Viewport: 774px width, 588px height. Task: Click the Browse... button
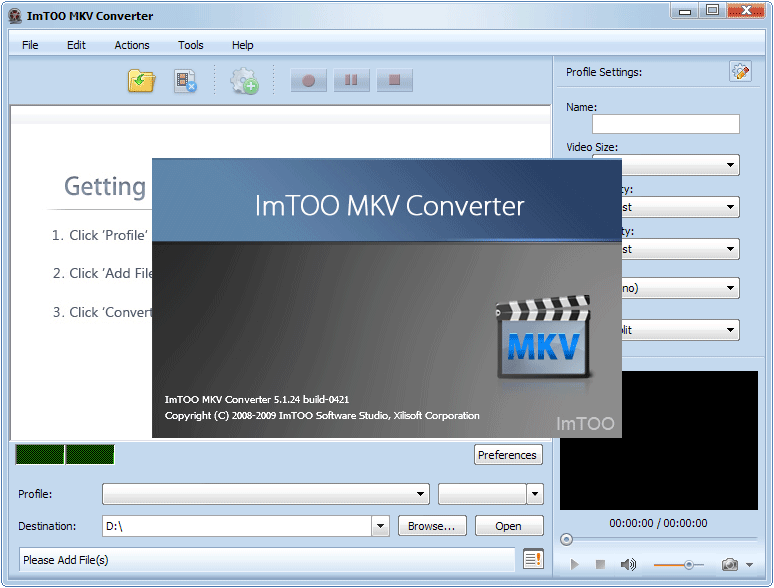point(432,526)
